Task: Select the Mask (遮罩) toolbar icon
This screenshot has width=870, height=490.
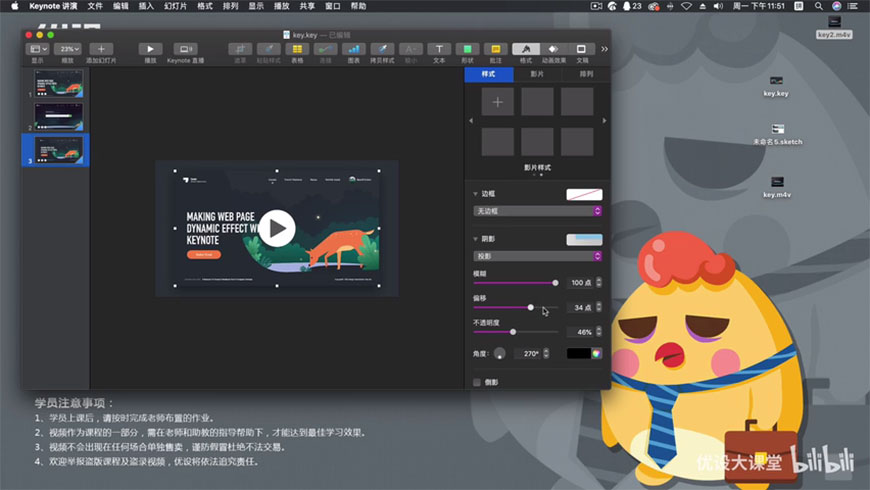Action: [240, 49]
